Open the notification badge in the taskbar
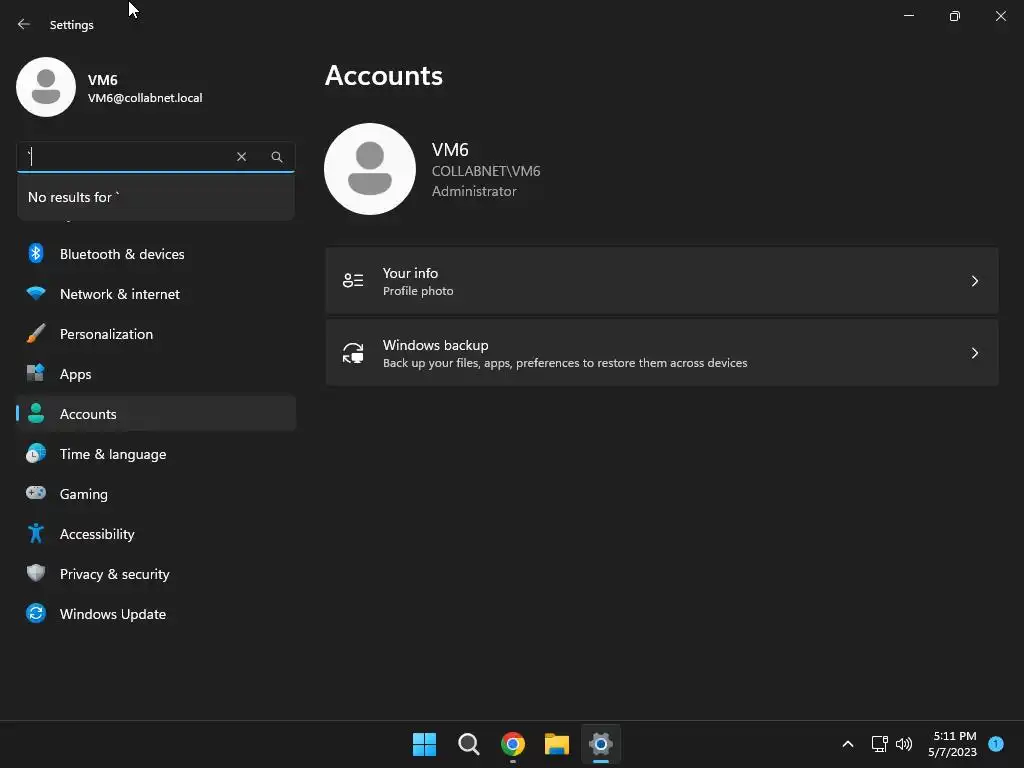 [996, 744]
